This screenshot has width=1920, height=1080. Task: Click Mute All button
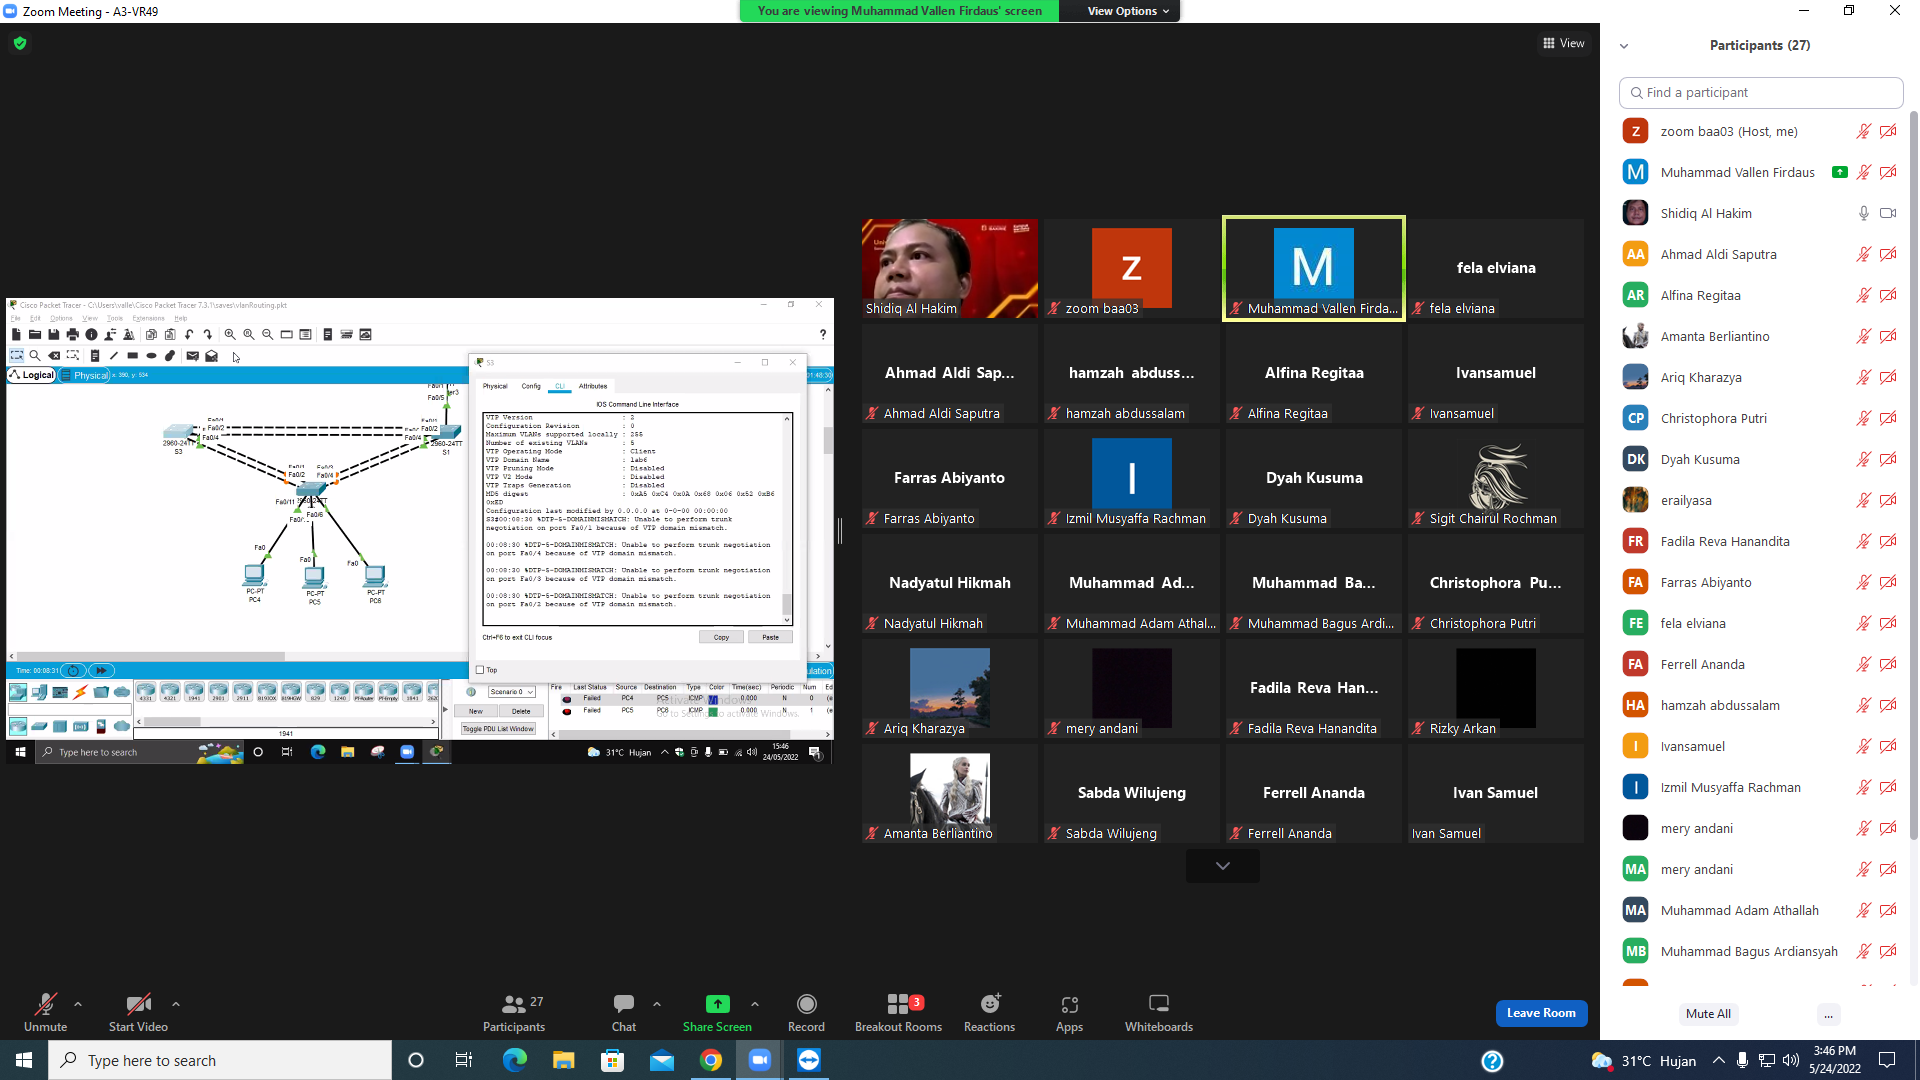tap(1708, 1014)
